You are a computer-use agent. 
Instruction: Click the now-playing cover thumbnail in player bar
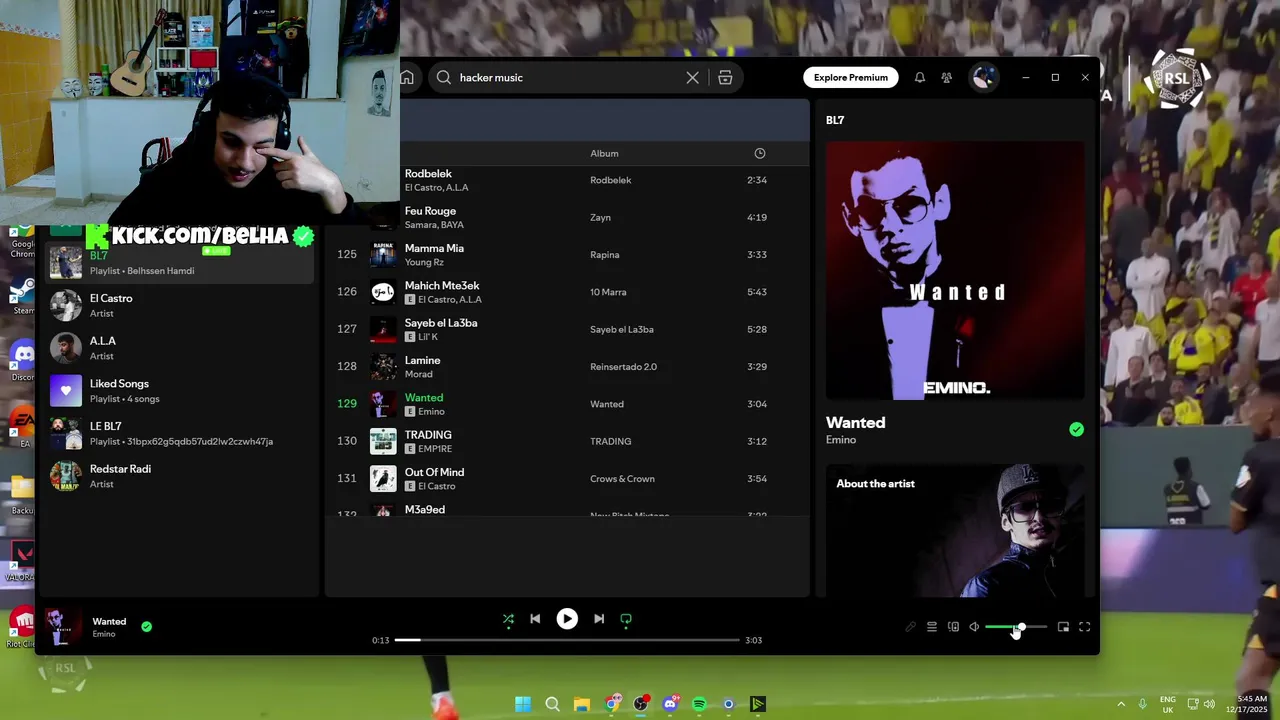click(62, 626)
